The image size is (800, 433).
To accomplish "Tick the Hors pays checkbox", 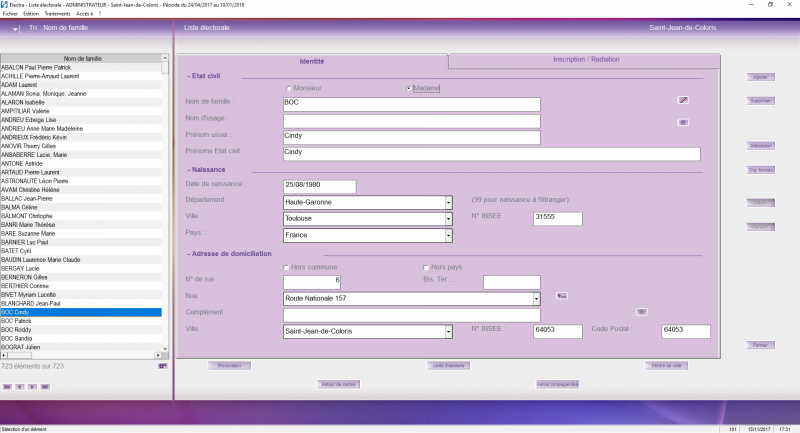I will point(426,267).
